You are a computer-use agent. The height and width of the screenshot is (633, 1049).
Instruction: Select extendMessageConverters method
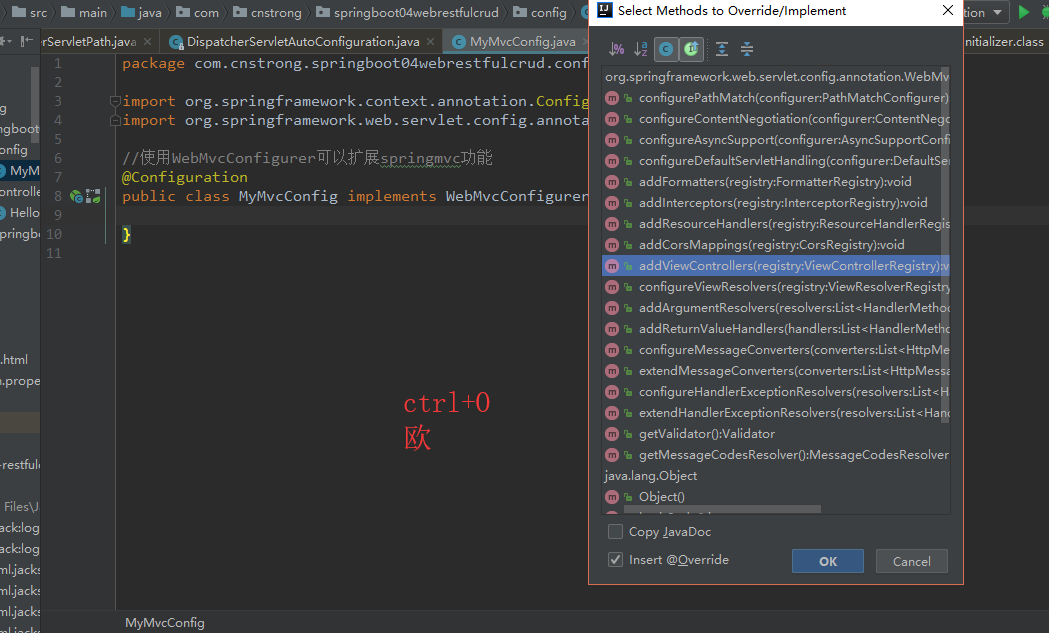click(776, 371)
